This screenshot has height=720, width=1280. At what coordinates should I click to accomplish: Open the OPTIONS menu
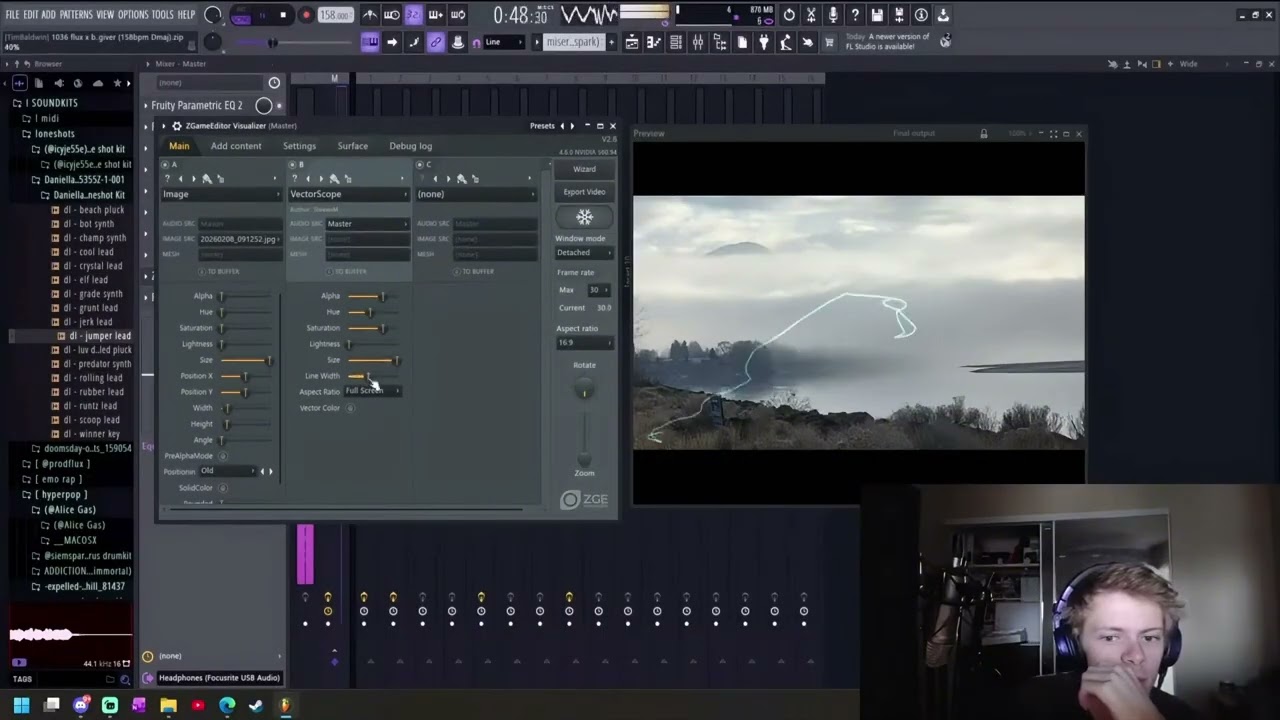pos(133,15)
